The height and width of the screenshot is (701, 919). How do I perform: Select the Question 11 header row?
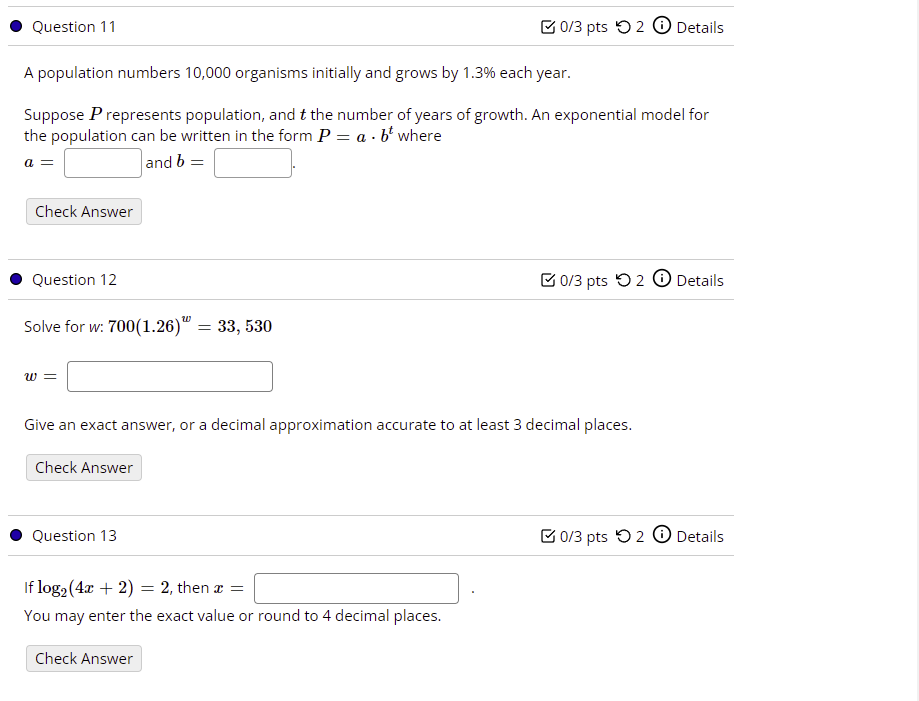point(74,27)
